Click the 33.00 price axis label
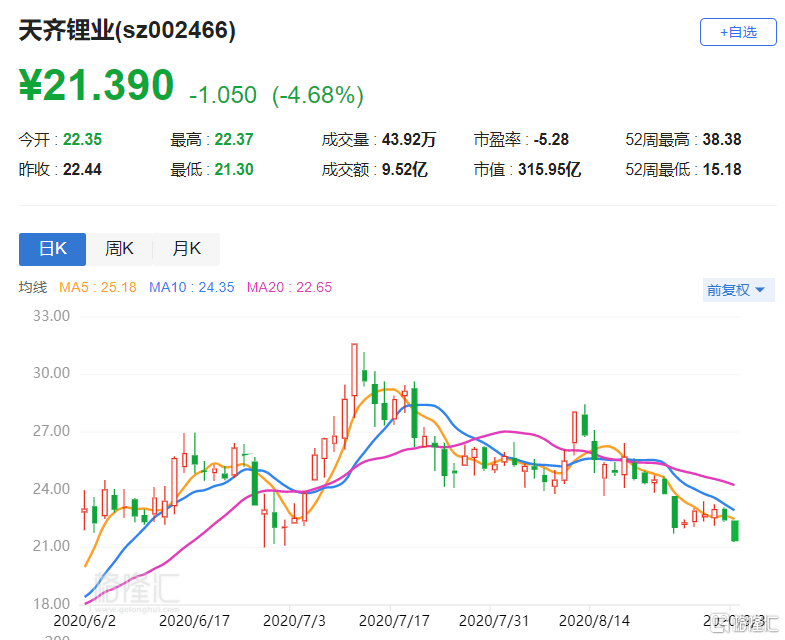Image resolution: width=785 pixels, height=640 pixels. [x=52, y=316]
